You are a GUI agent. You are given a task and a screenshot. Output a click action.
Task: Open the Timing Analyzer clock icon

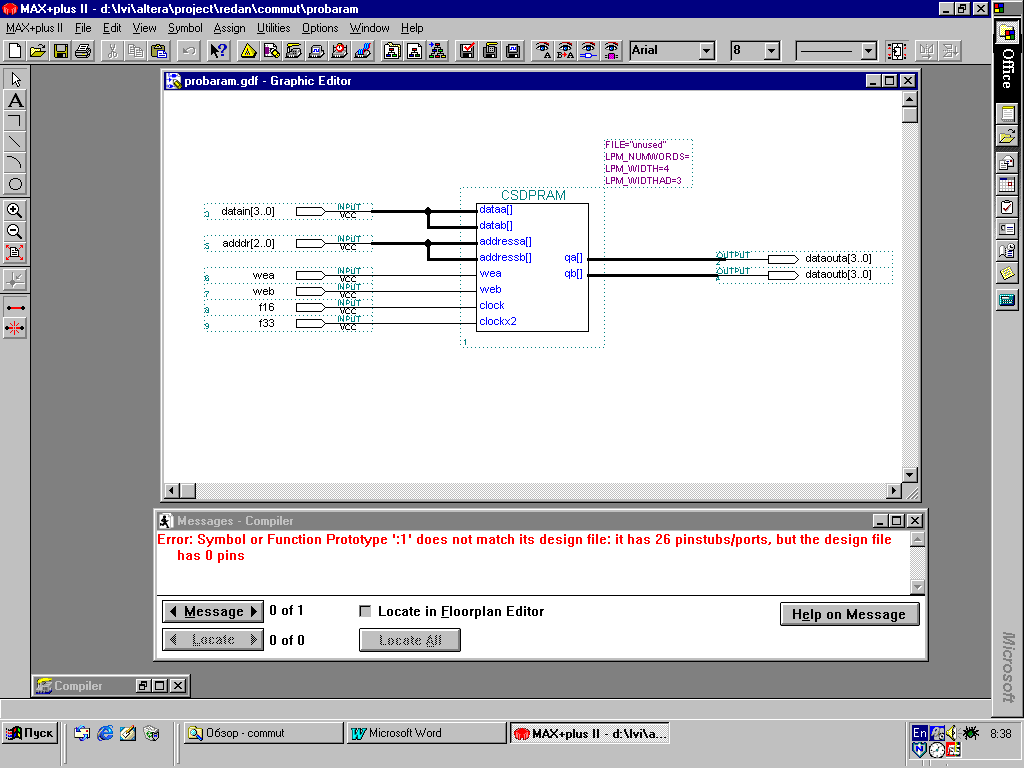point(340,51)
